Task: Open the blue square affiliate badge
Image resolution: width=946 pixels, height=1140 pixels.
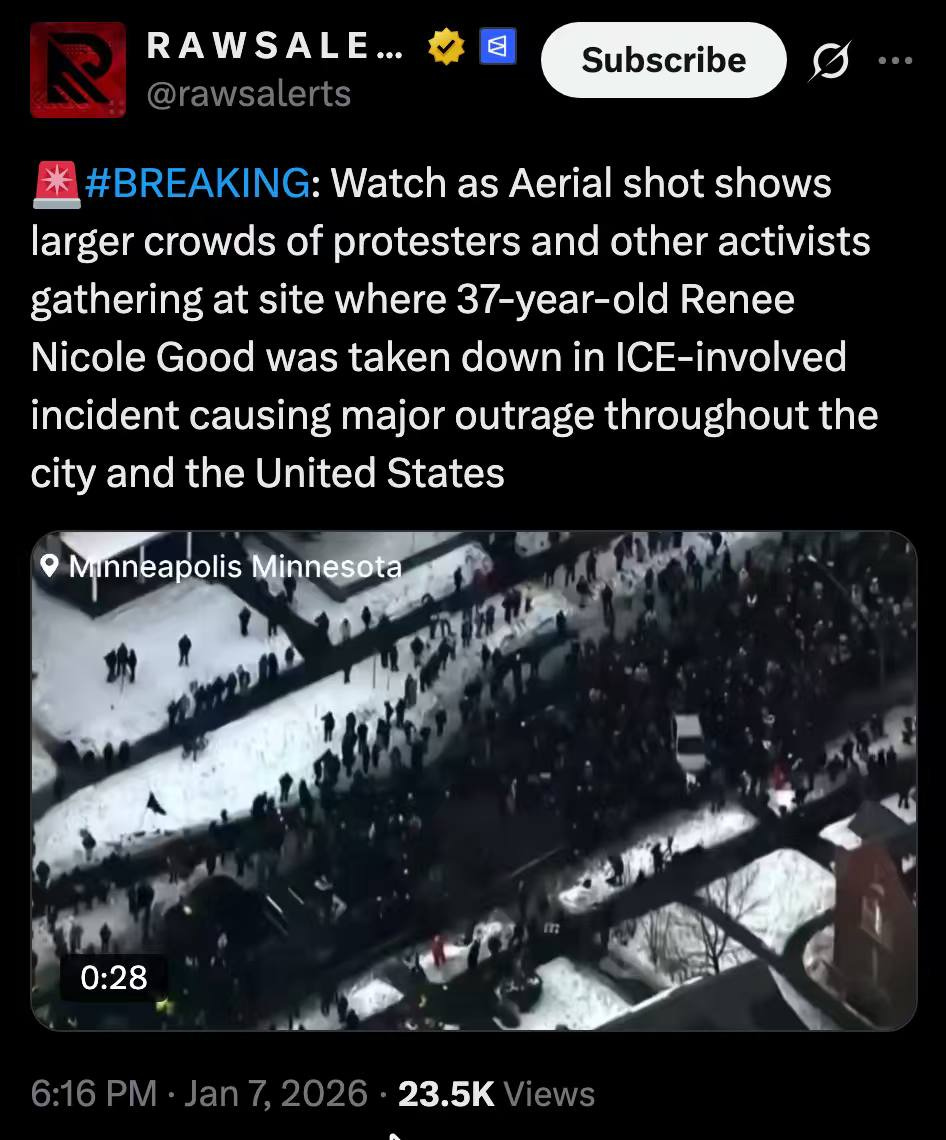Action: (498, 47)
